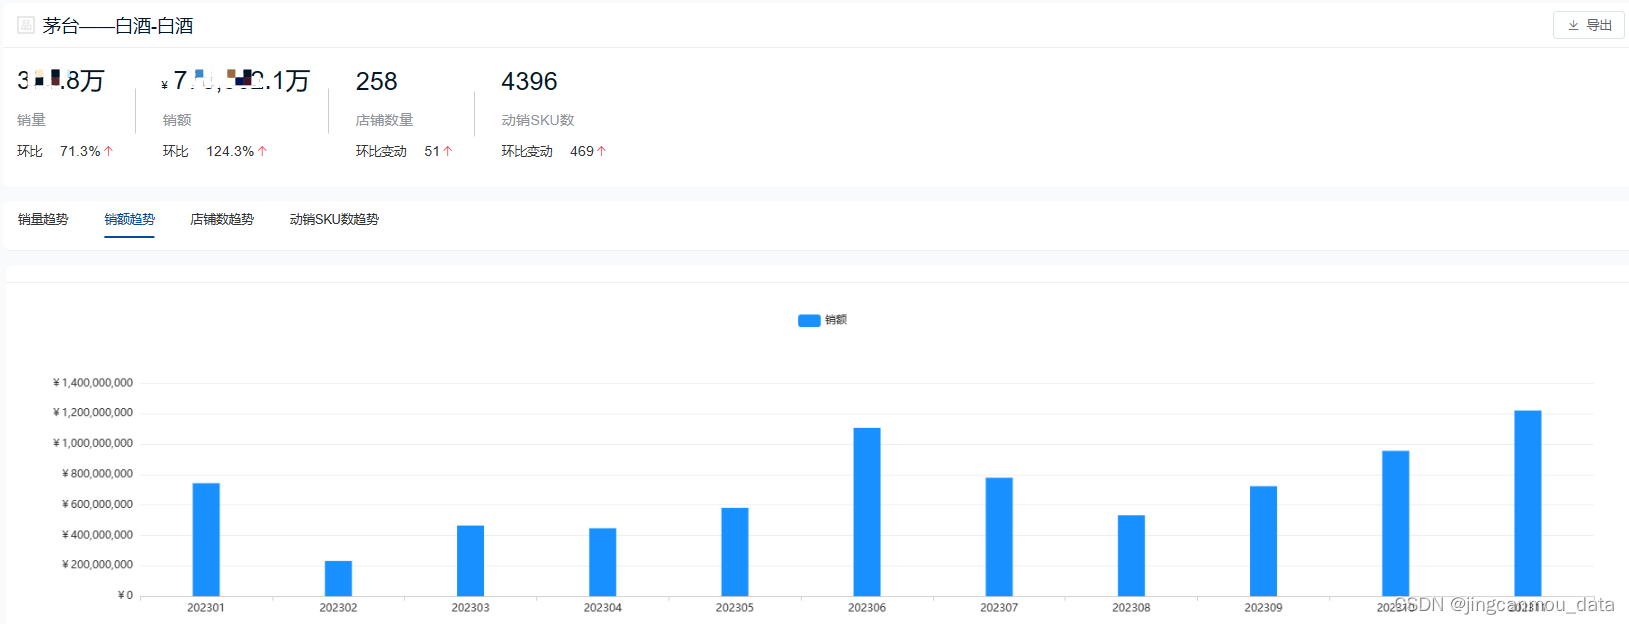The image size is (1629, 624).
Task: Click the 202303 x-axis label
Action: click(x=470, y=608)
